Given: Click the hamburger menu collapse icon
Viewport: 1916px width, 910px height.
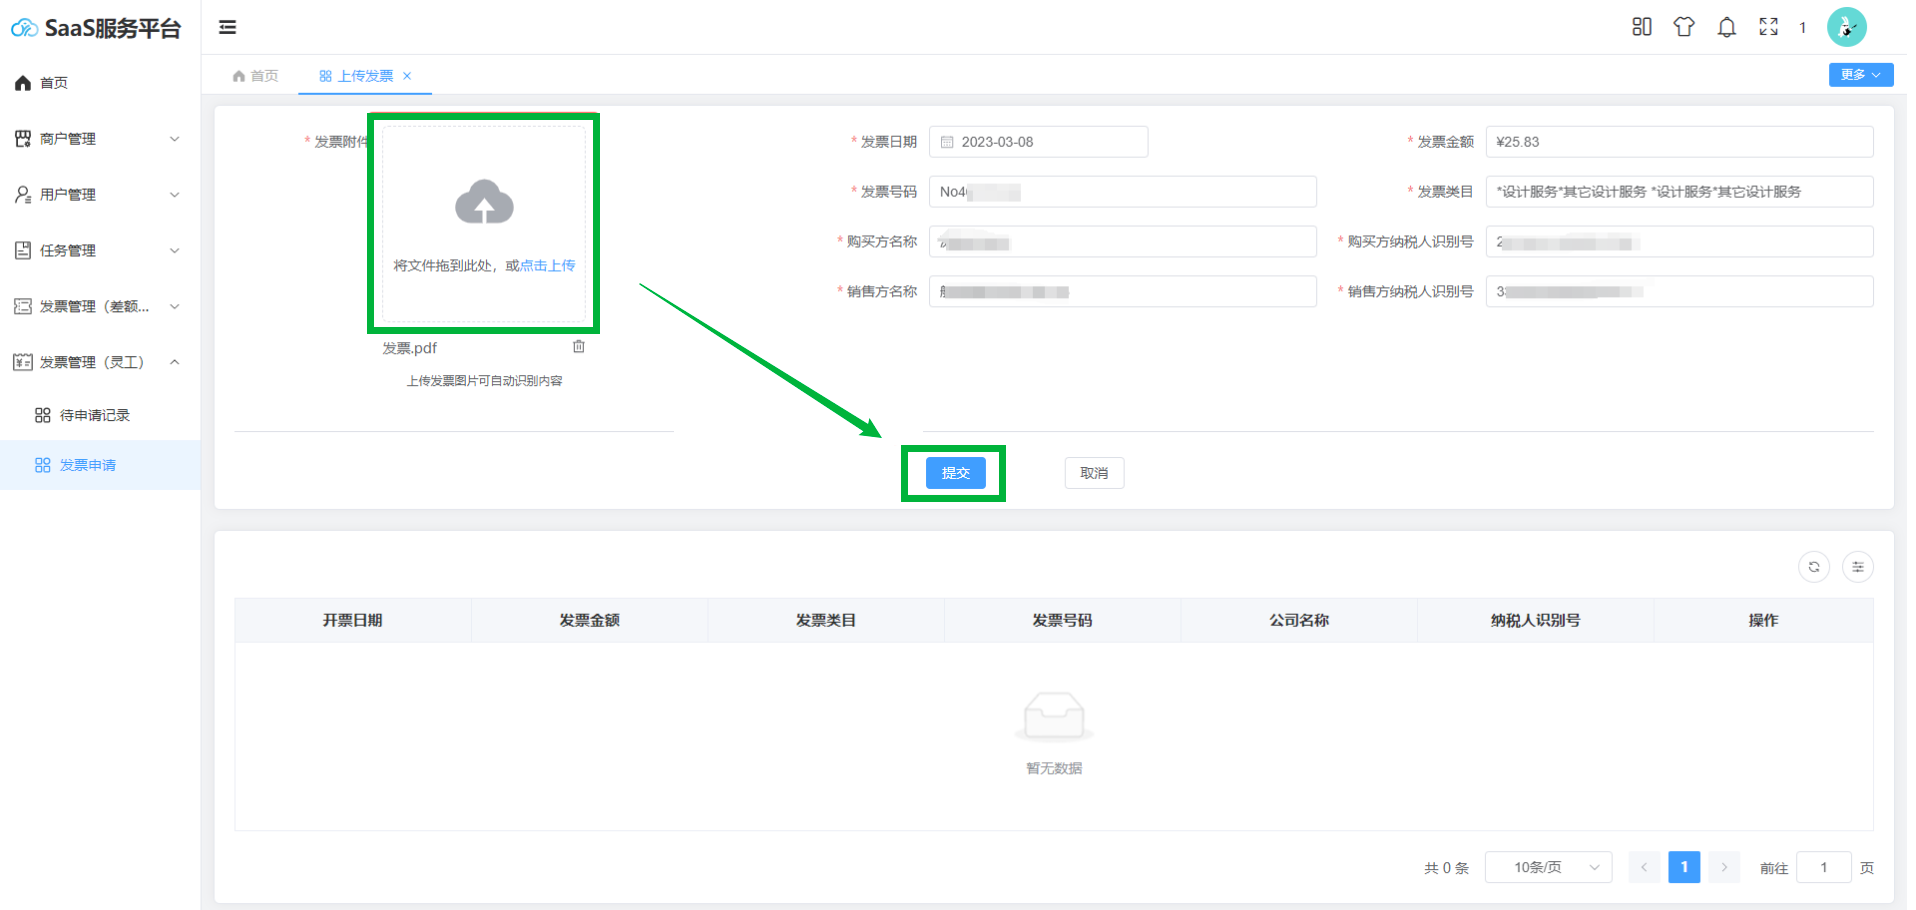Looking at the screenshot, I should (x=228, y=27).
